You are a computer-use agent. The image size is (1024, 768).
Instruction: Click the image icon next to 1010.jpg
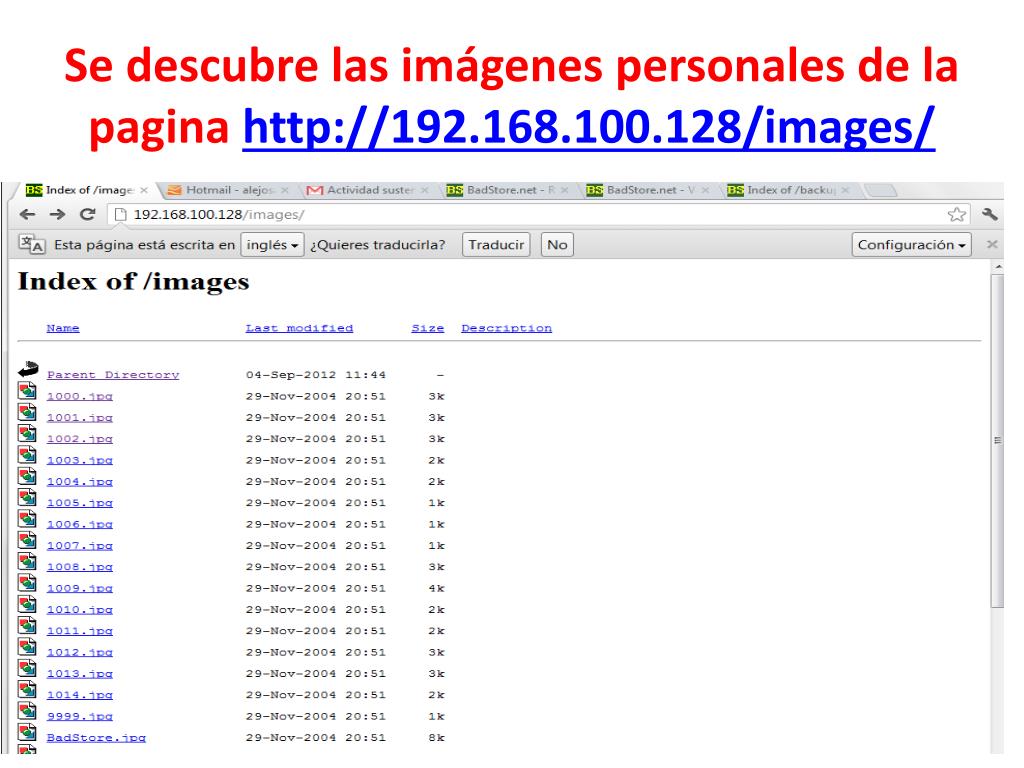27,605
